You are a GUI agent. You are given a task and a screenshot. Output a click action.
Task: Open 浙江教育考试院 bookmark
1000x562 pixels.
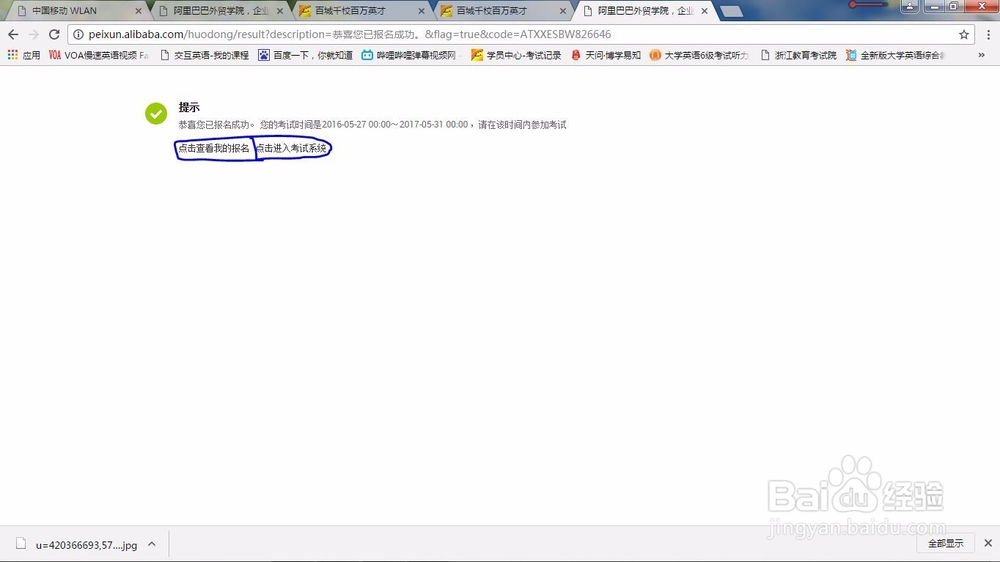pyautogui.click(x=798, y=55)
